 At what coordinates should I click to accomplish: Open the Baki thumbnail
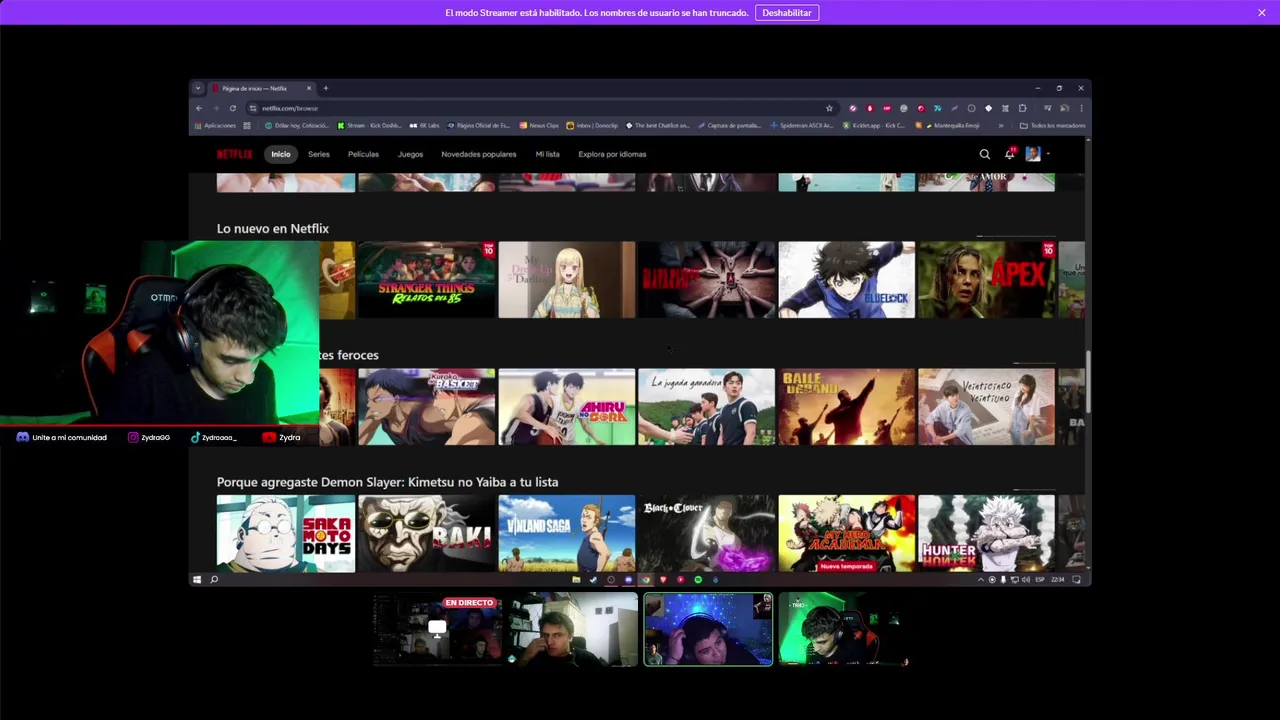click(426, 533)
